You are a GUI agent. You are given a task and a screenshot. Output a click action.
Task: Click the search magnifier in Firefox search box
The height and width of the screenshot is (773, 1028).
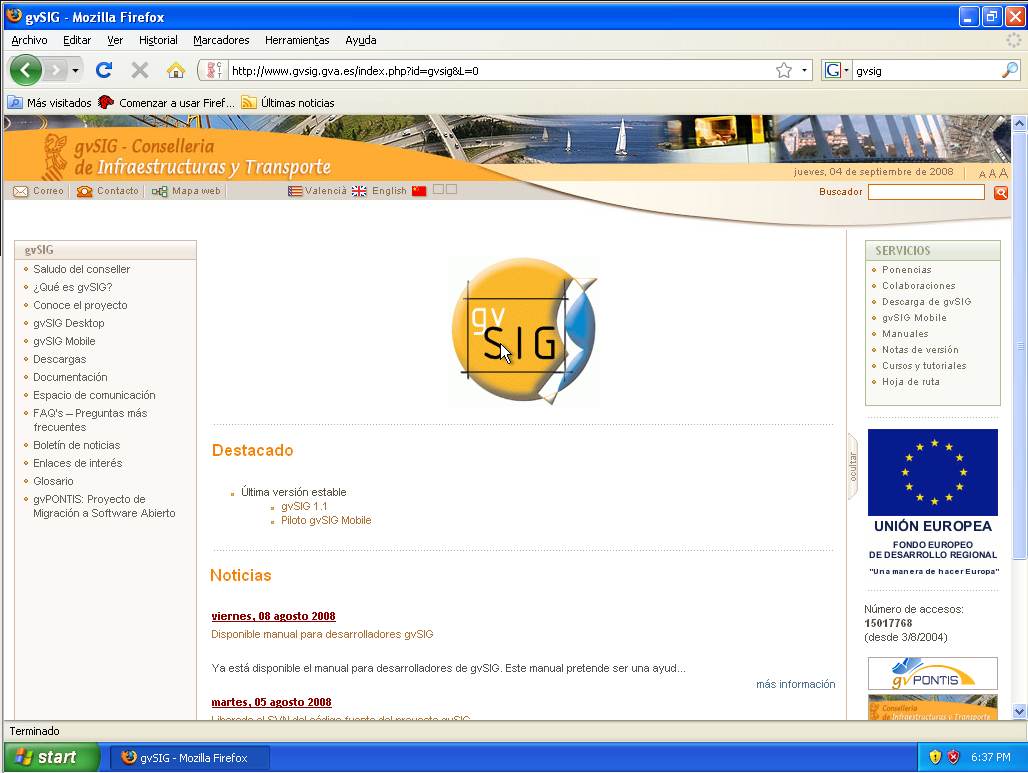1009,70
